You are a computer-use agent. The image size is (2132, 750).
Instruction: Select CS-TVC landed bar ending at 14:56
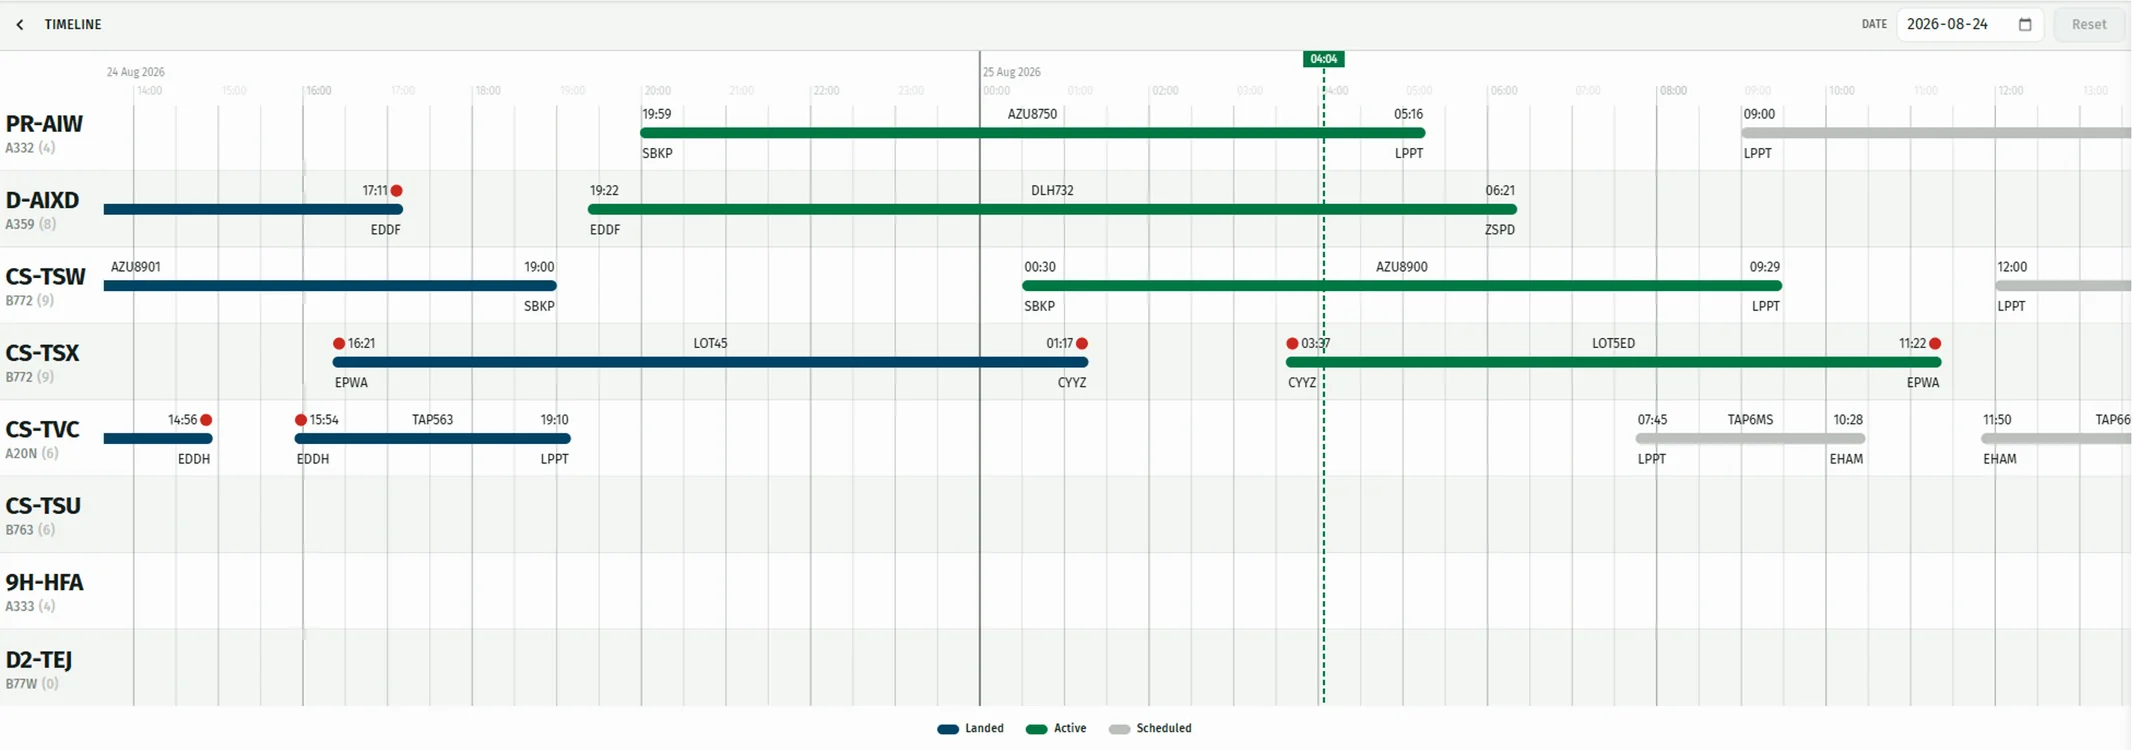click(x=158, y=439)
